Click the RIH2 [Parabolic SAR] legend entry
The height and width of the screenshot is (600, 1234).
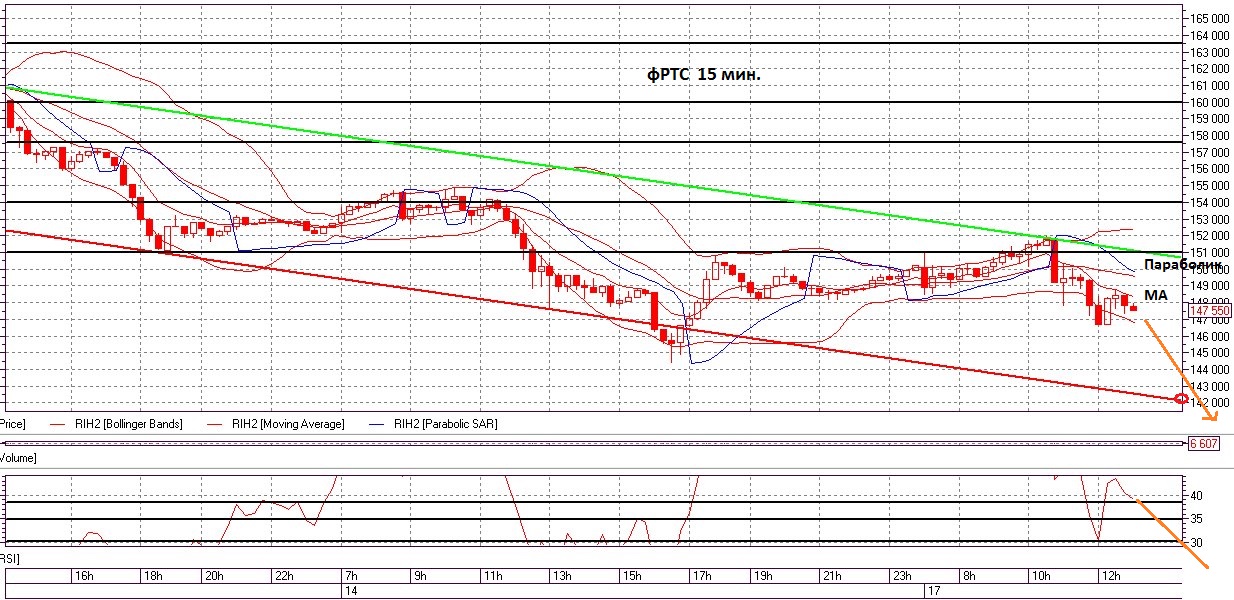click(x=434, y=424)
